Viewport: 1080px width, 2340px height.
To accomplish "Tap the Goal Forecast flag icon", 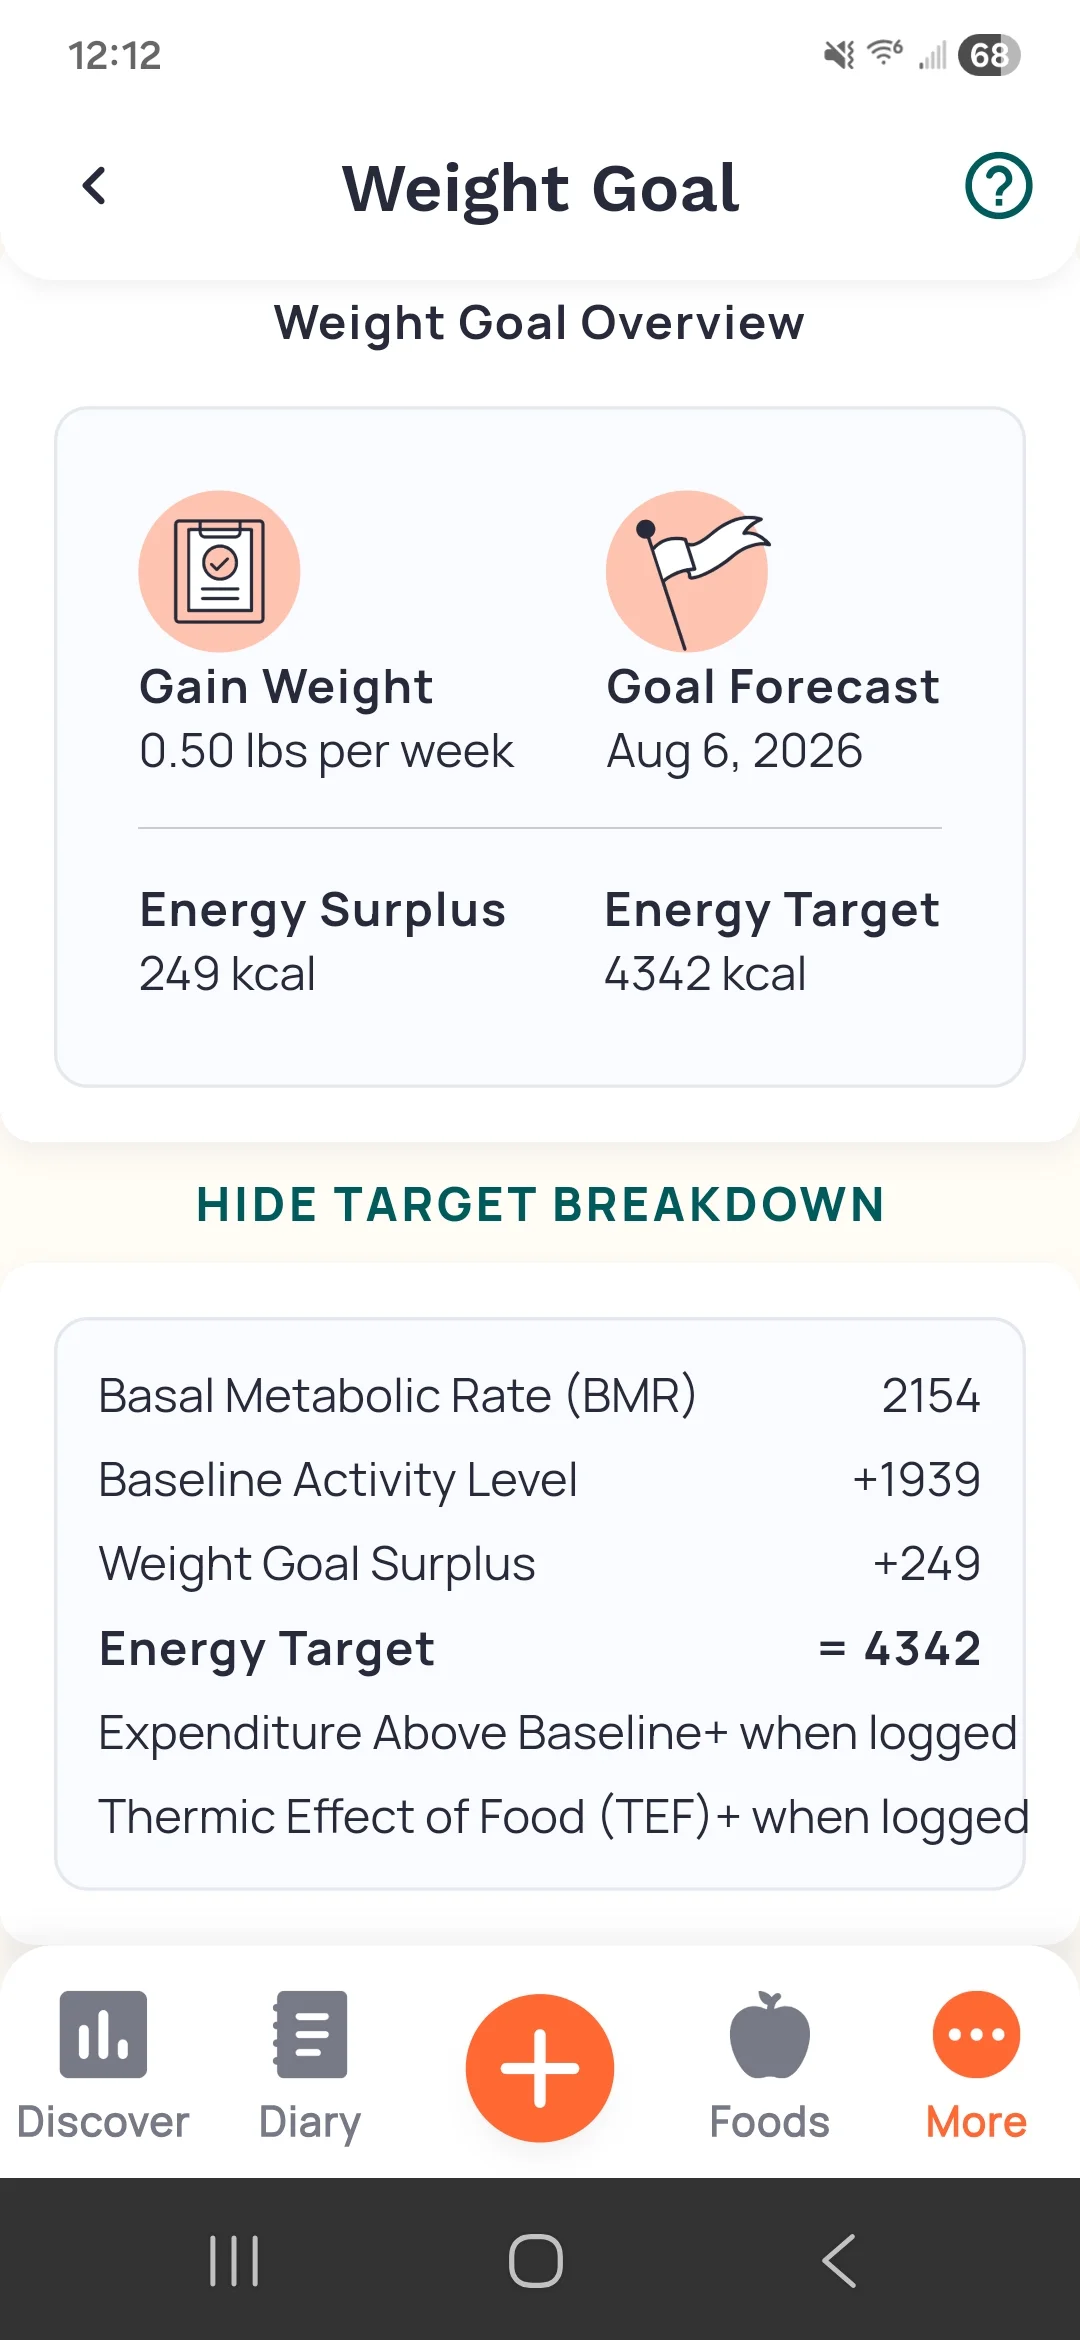I will pyautogui.click(x=687, y=571).
